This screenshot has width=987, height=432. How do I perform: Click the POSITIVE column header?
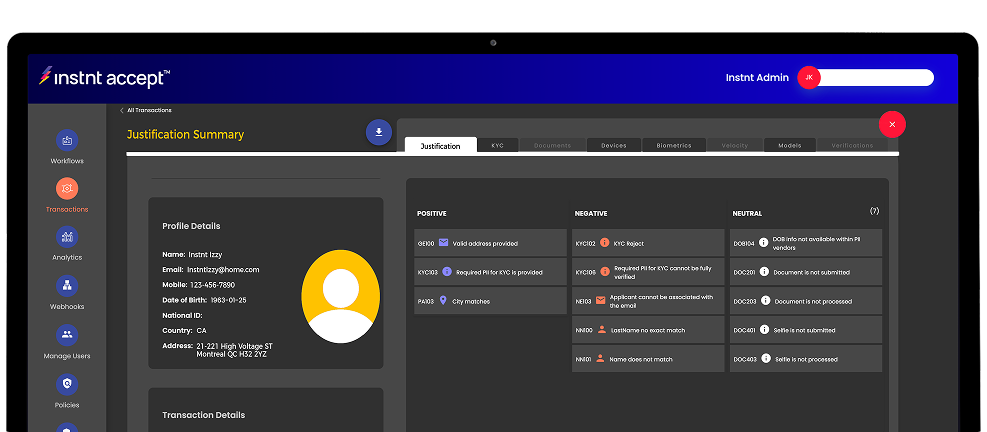(x=431, y=213)
